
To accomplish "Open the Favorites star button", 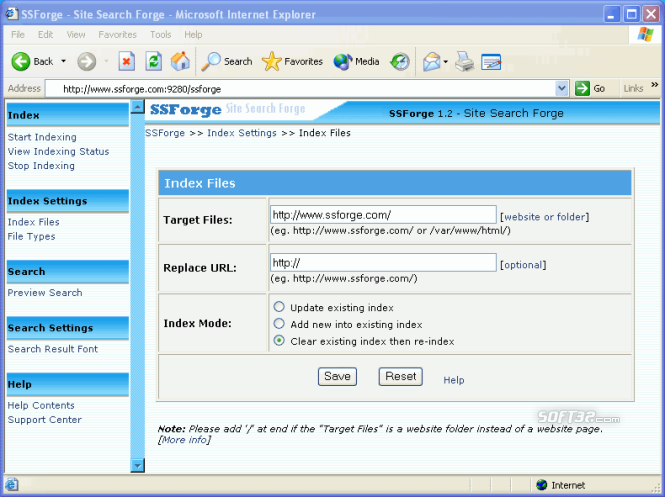I will point(292,61).
